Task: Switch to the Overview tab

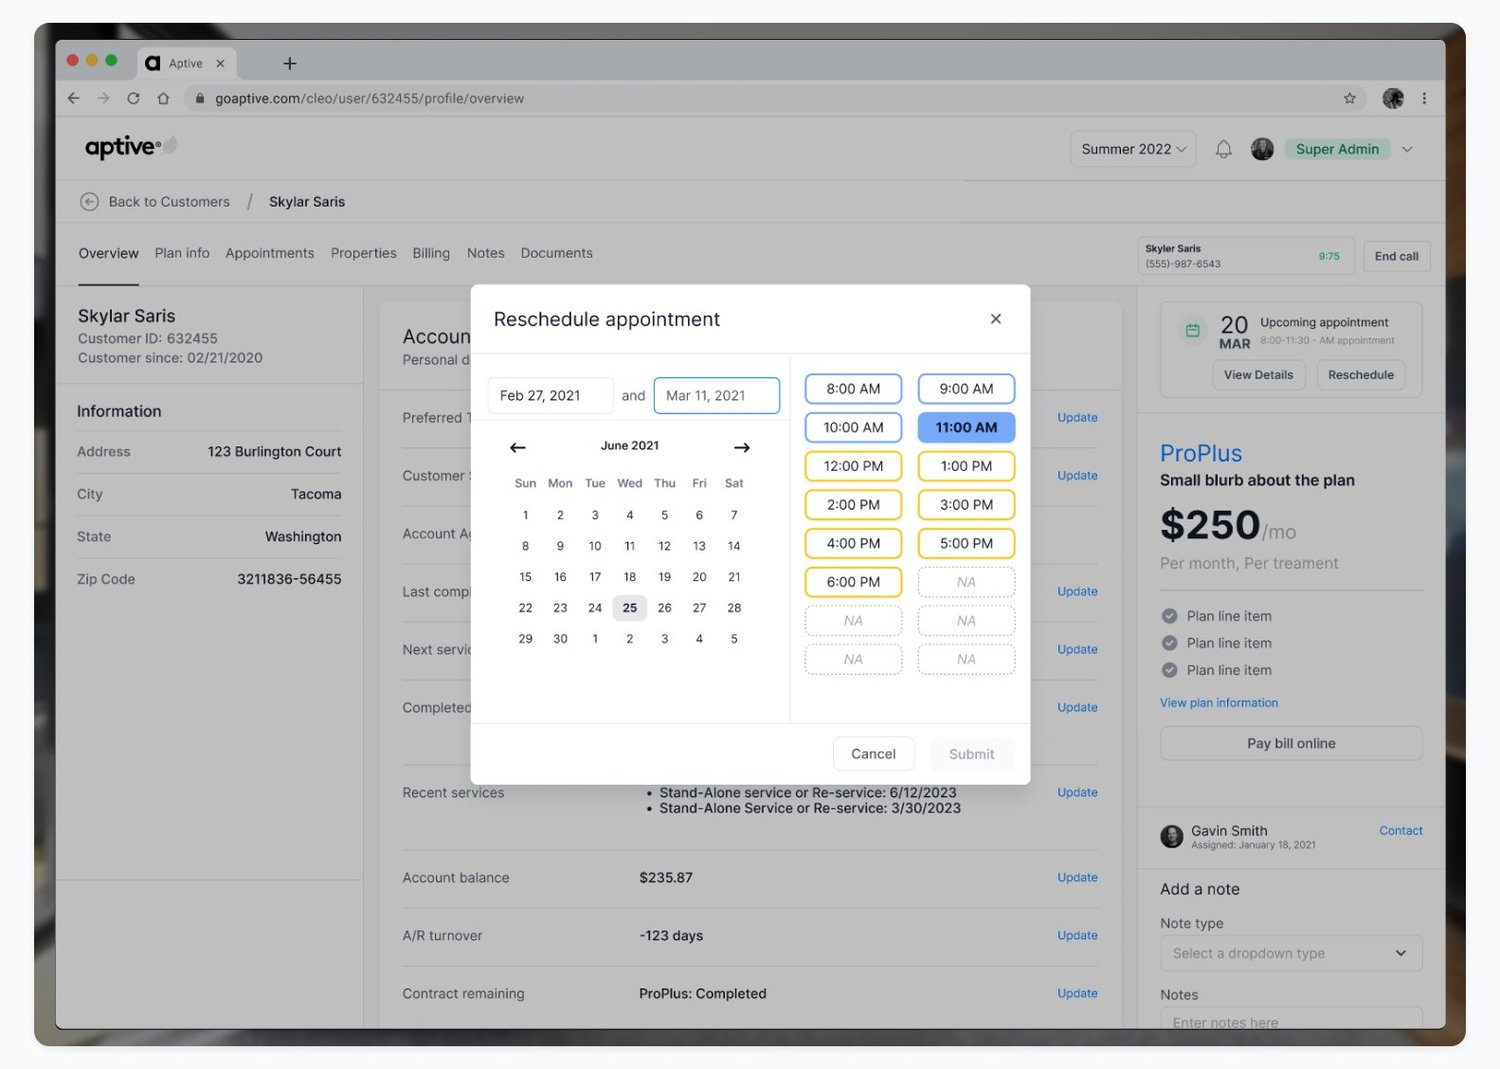Action: (109, 253)
